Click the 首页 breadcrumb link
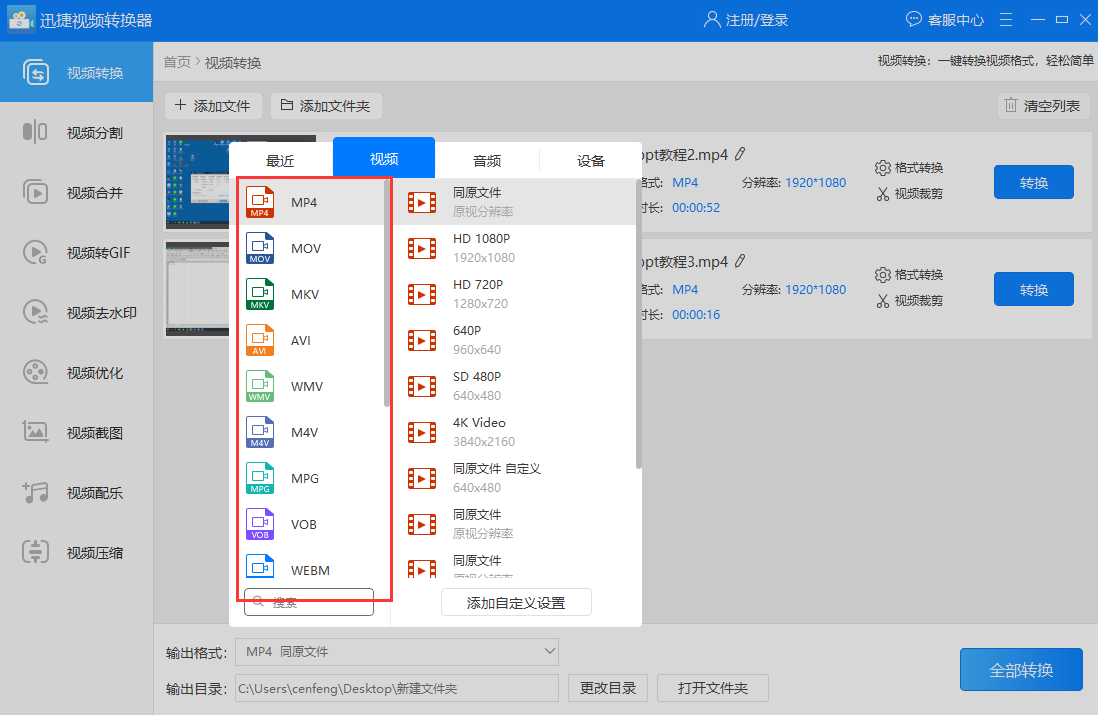 click(x=177, y=62)
